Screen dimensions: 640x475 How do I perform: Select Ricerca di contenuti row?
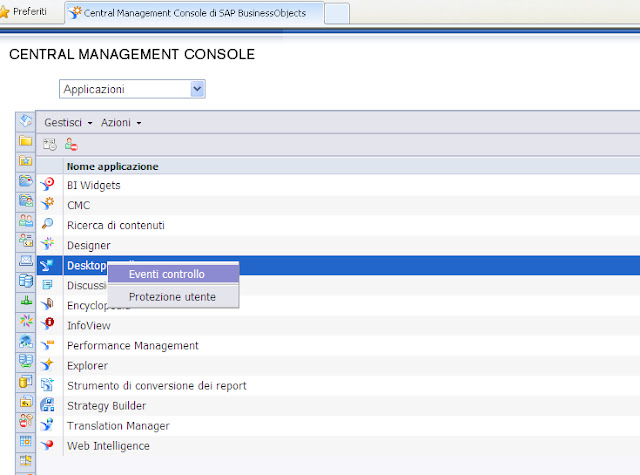[338, 225]
